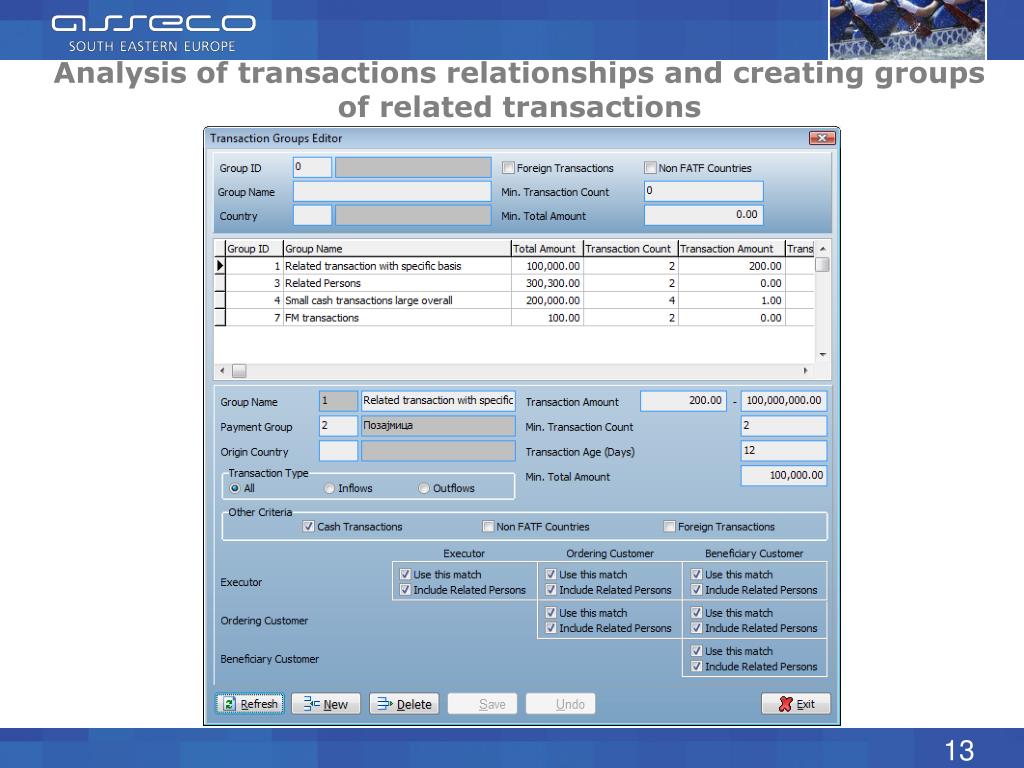Select row Related transaction with specific basis

pos(514,266)
